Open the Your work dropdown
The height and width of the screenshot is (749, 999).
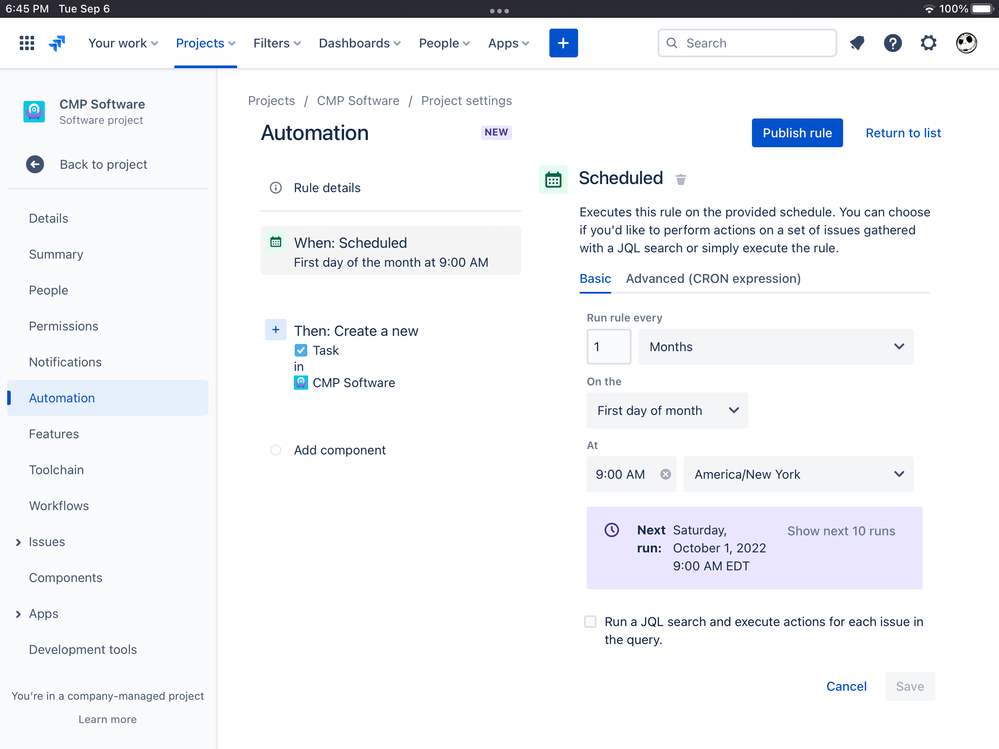123,43
